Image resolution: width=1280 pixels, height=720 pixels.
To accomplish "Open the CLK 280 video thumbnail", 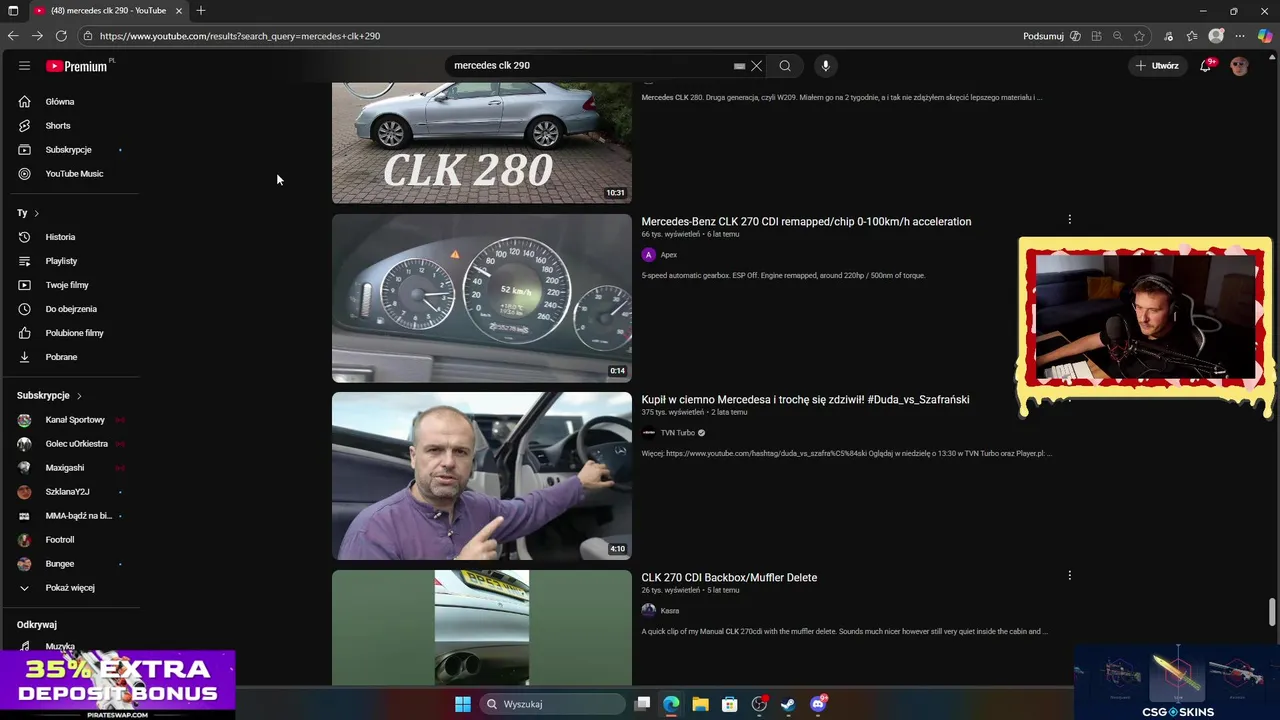I will 482,143.
